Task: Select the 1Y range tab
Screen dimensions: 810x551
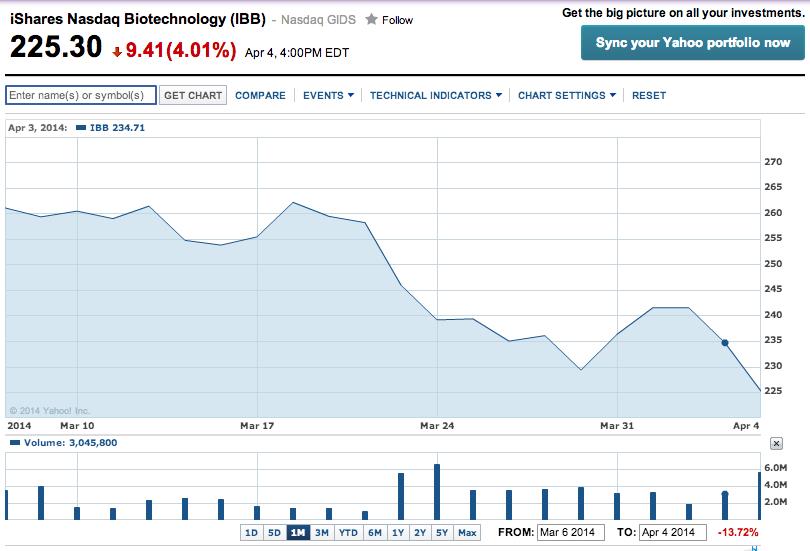Action: click(398, 532)
